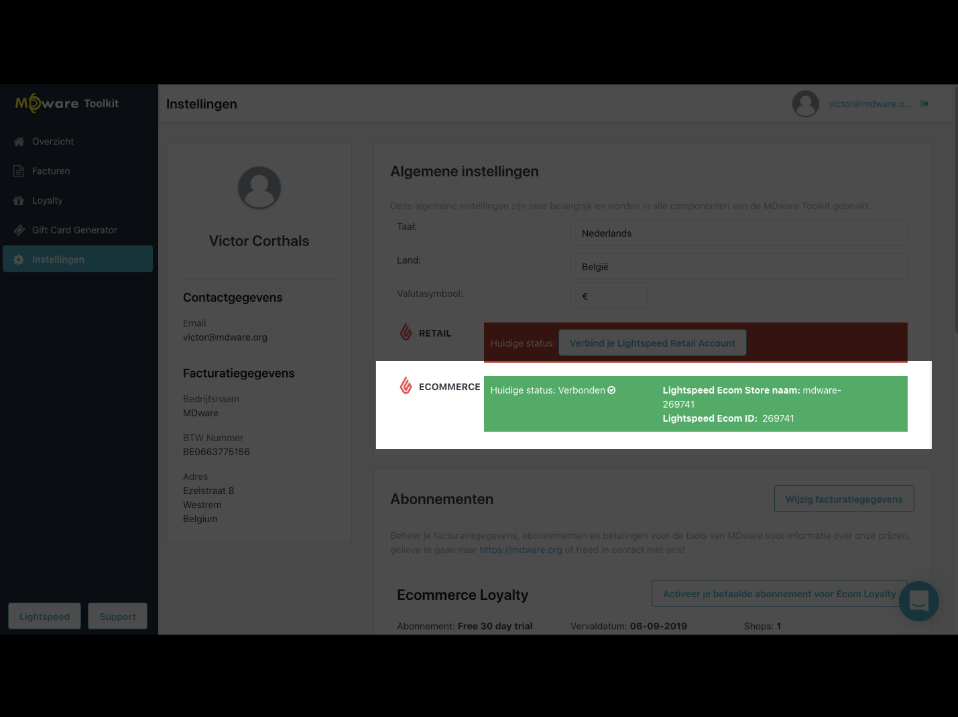958x717 pixels.
Task: Open Gift Card Generator page
Action: [x=78, y=230]
